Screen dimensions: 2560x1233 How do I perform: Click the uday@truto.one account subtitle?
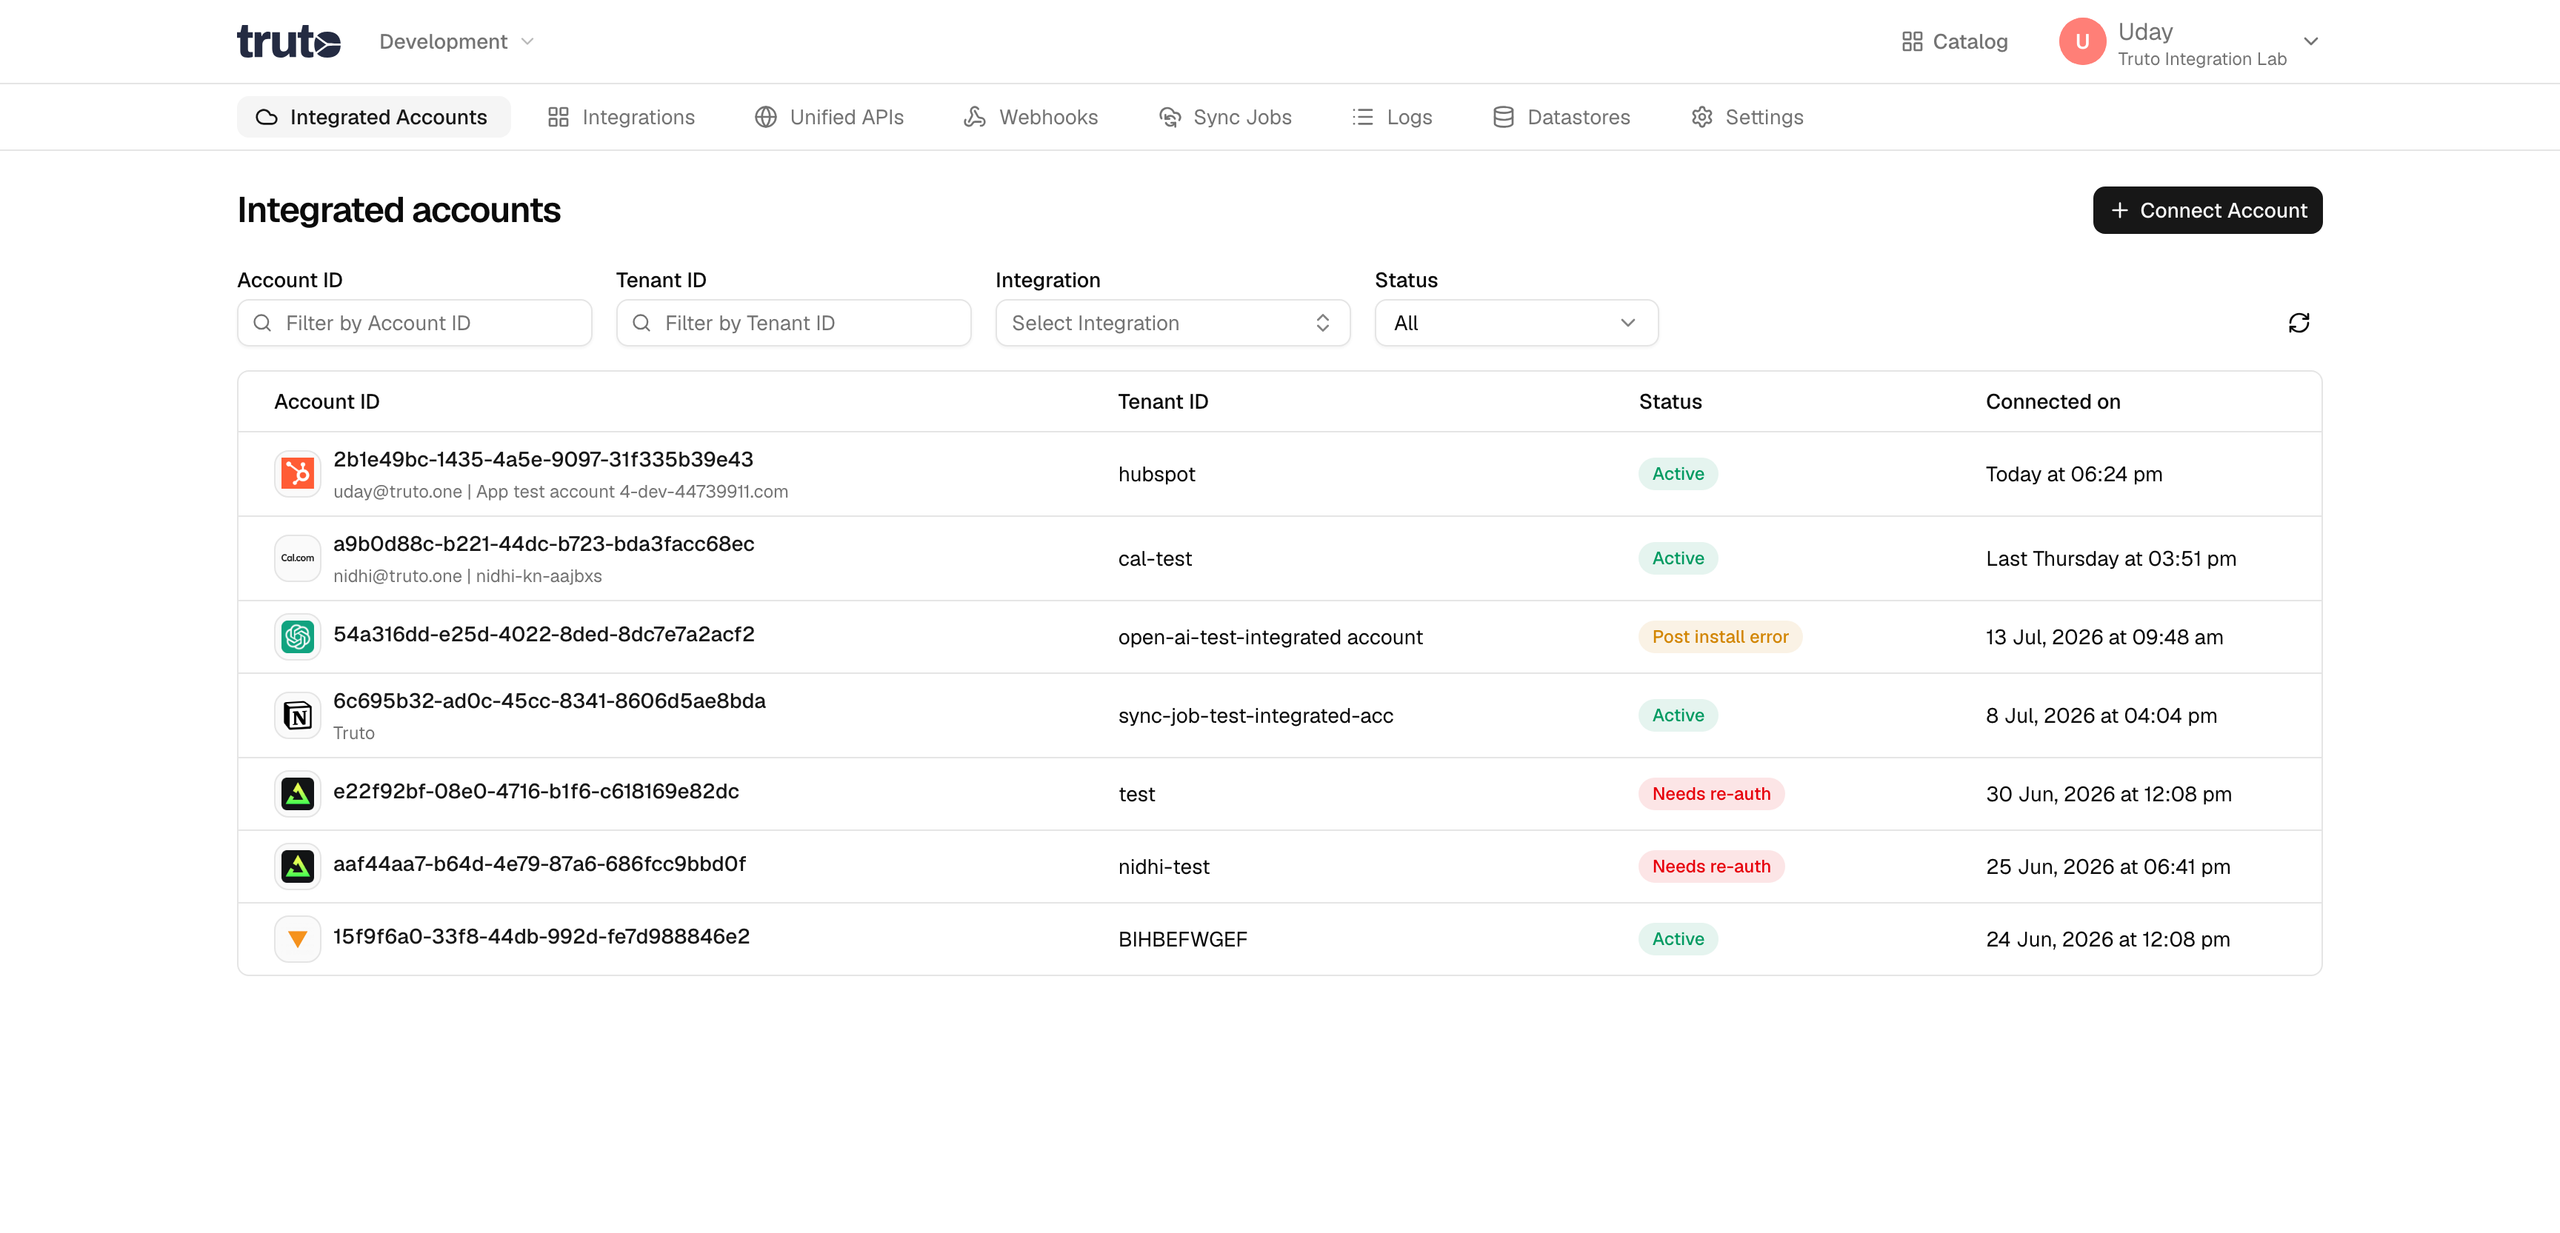[560, 492]
